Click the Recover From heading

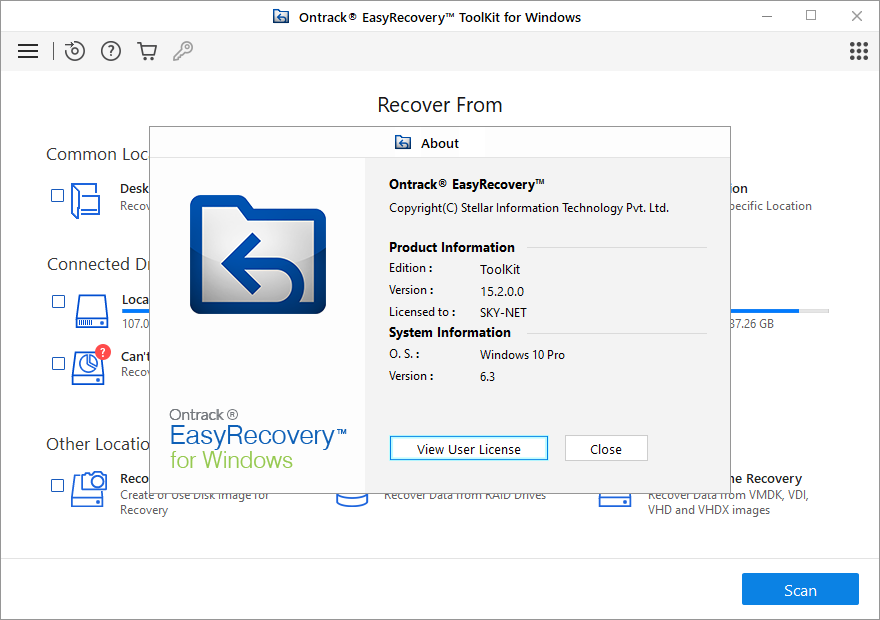440,105
